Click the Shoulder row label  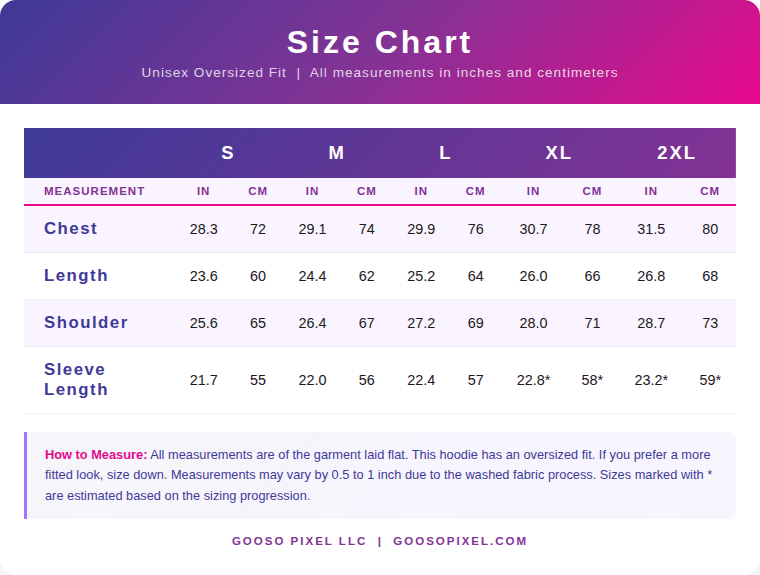pos(86,322)
